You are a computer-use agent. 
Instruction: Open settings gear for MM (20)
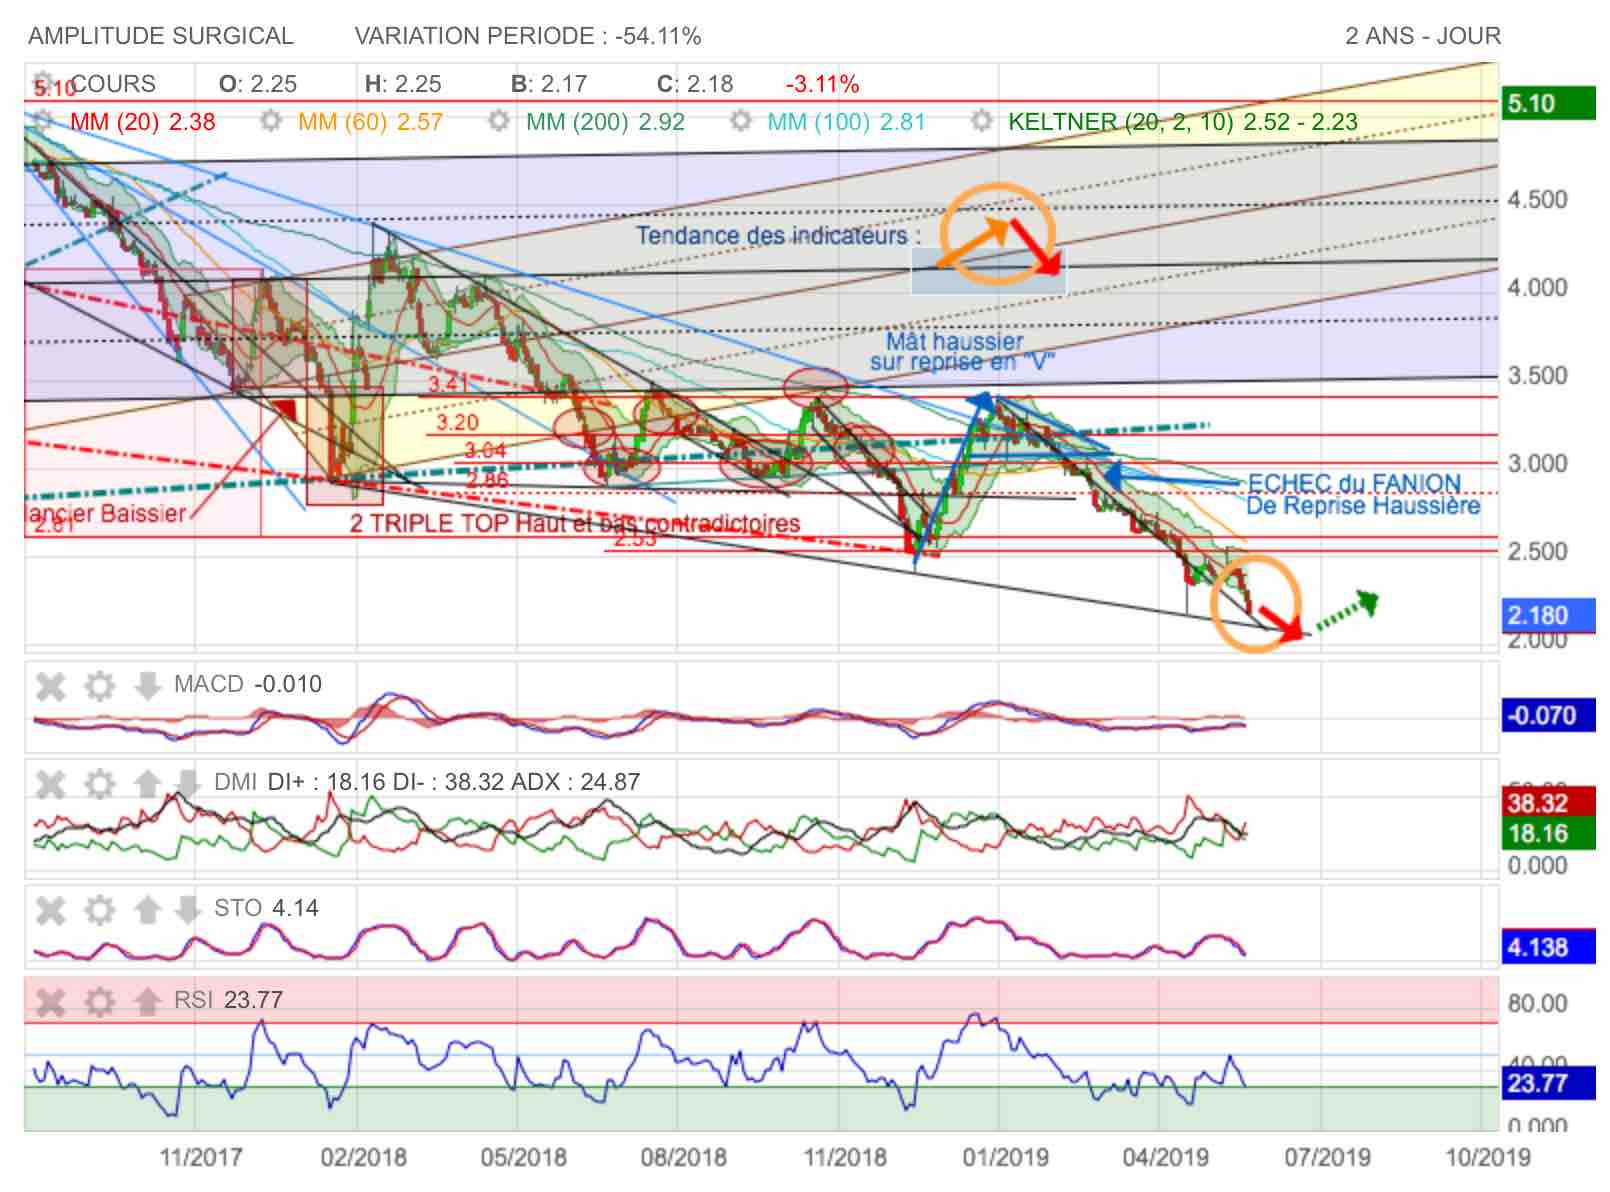(x=42, y=121)
